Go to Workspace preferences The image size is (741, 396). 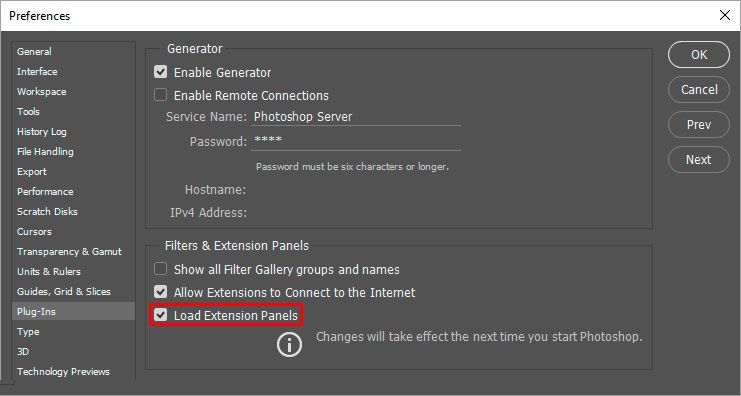(x=42, y=92)
